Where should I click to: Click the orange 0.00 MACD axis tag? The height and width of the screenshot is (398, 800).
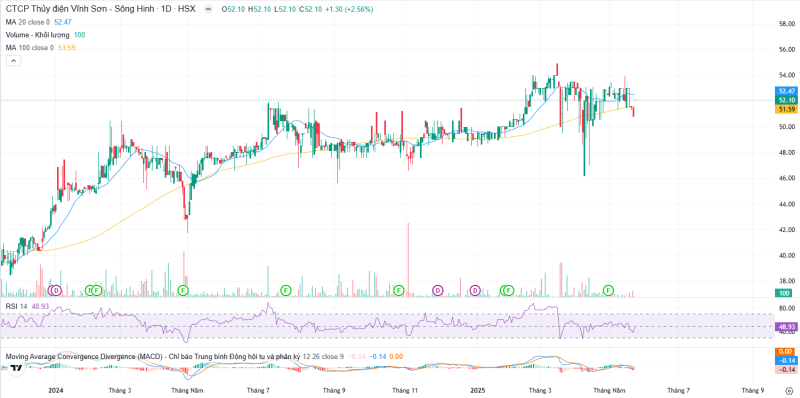(785, 352)
